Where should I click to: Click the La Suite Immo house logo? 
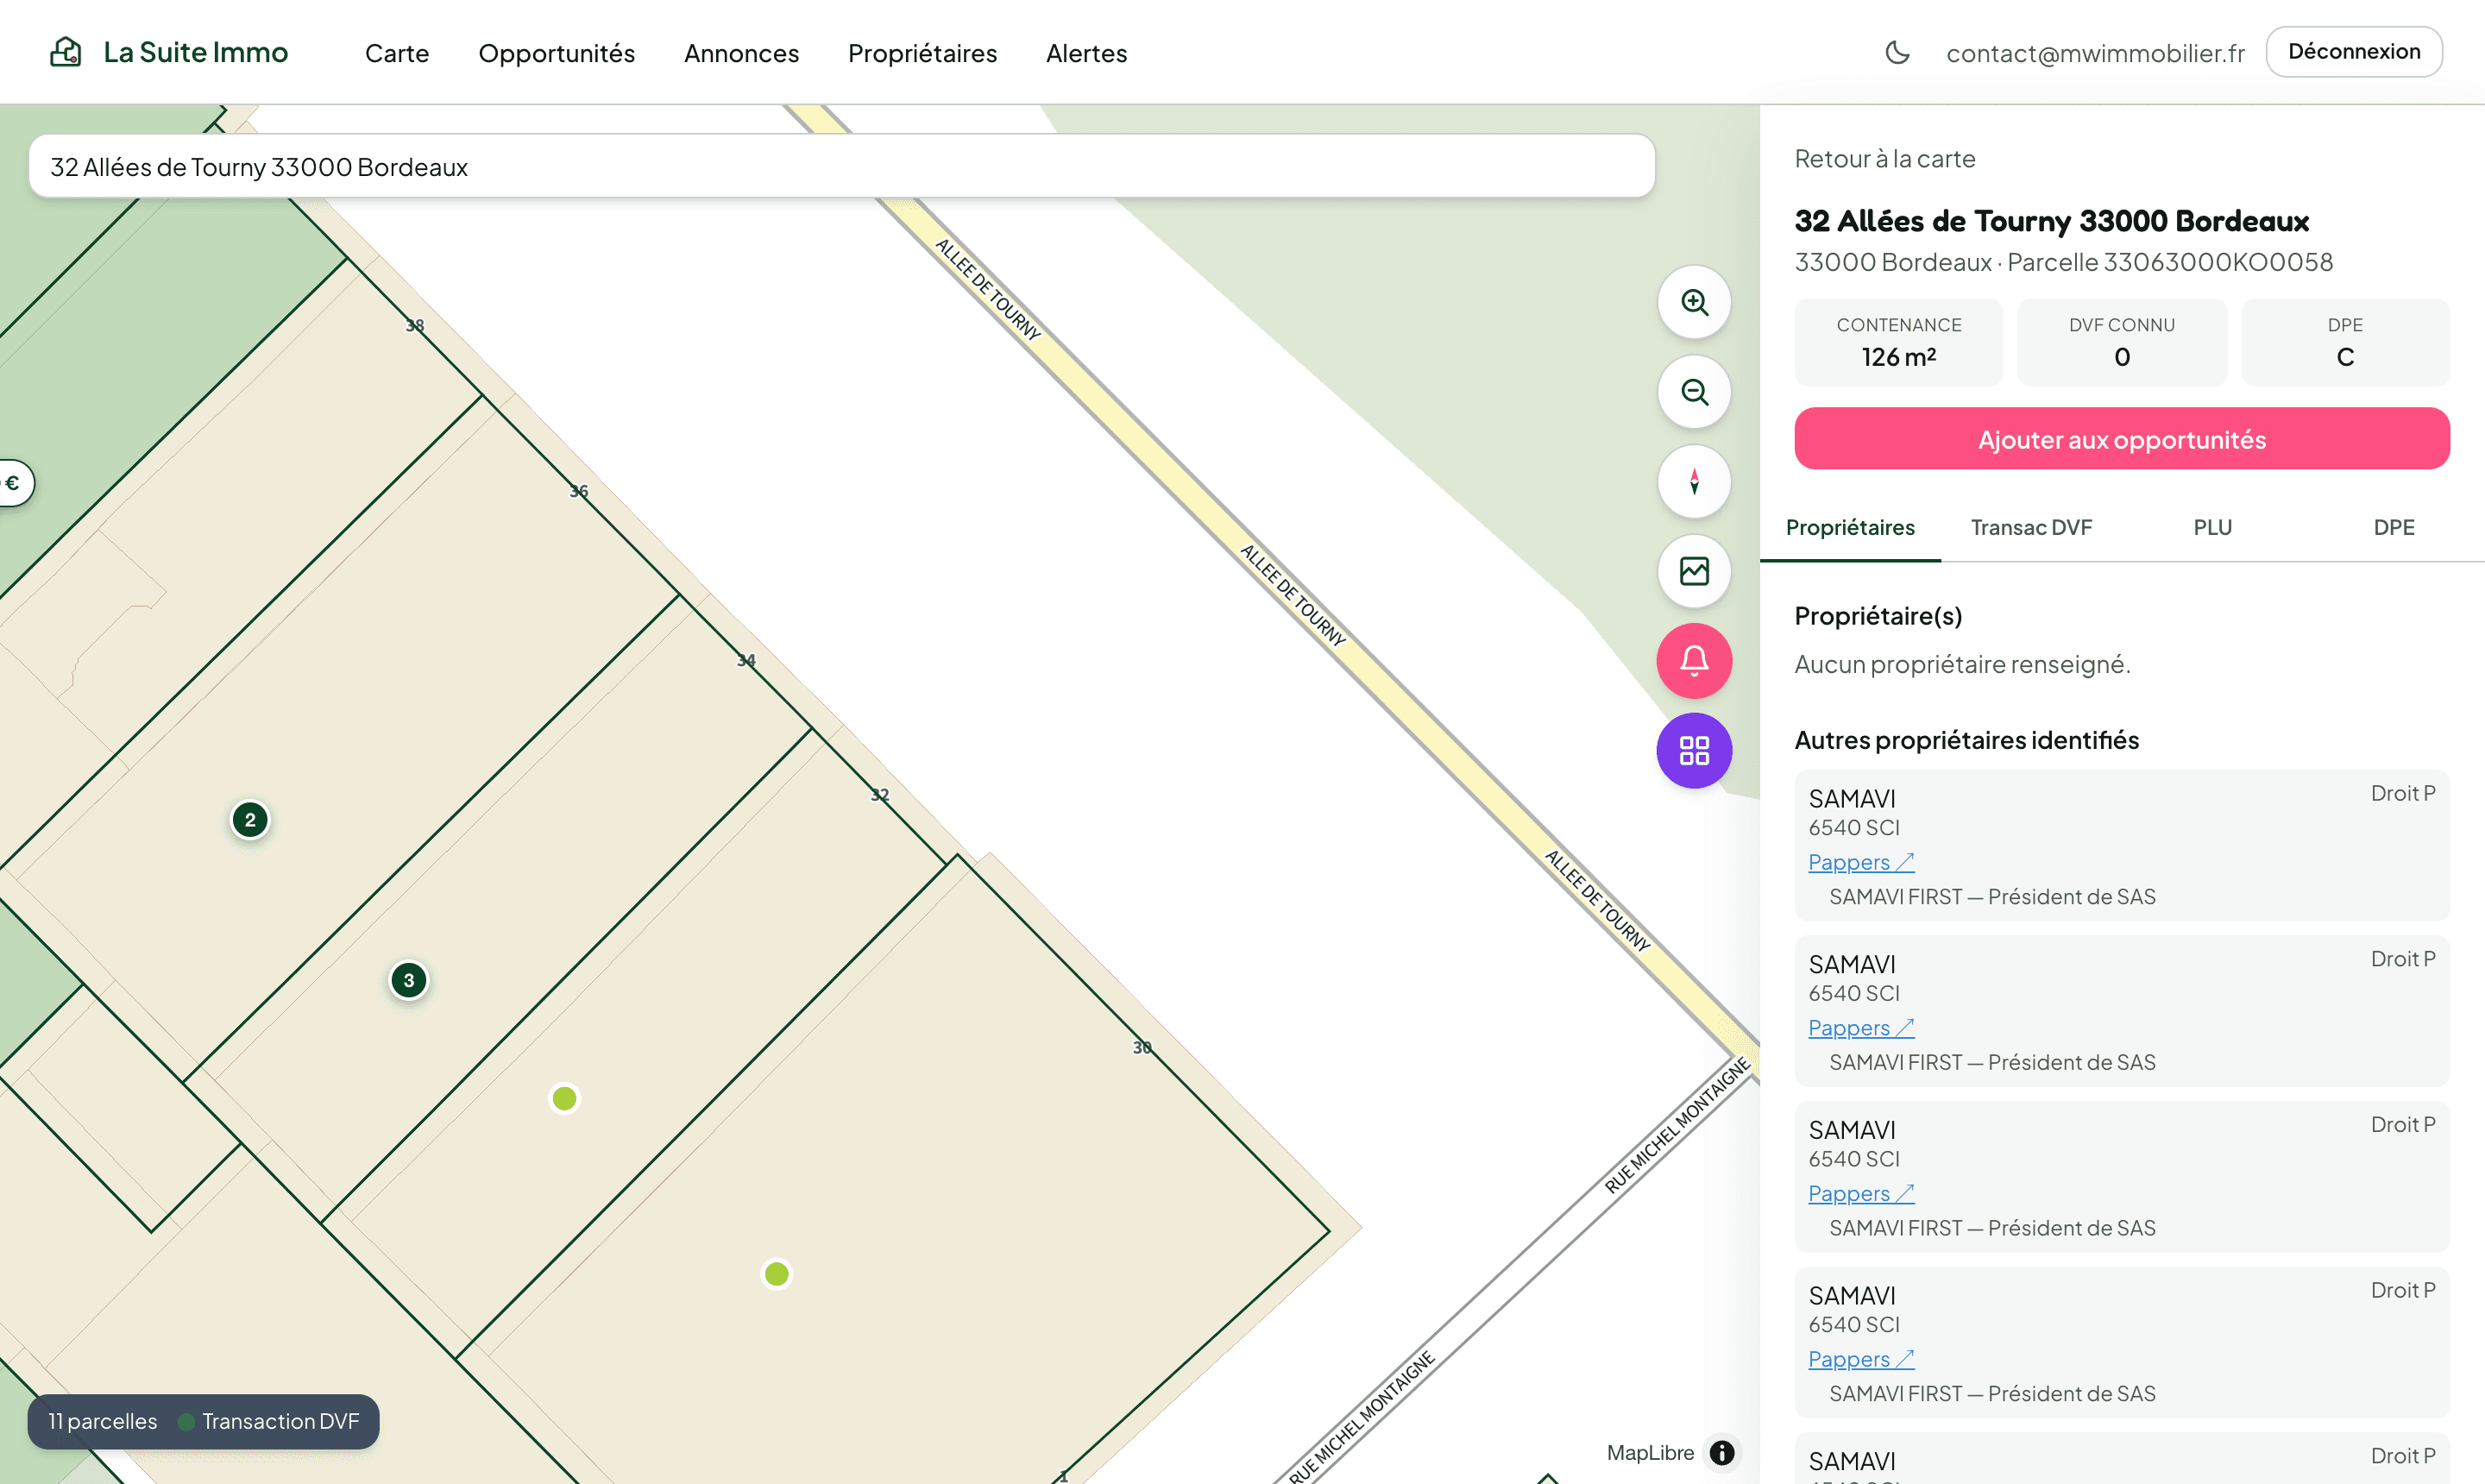66,52
